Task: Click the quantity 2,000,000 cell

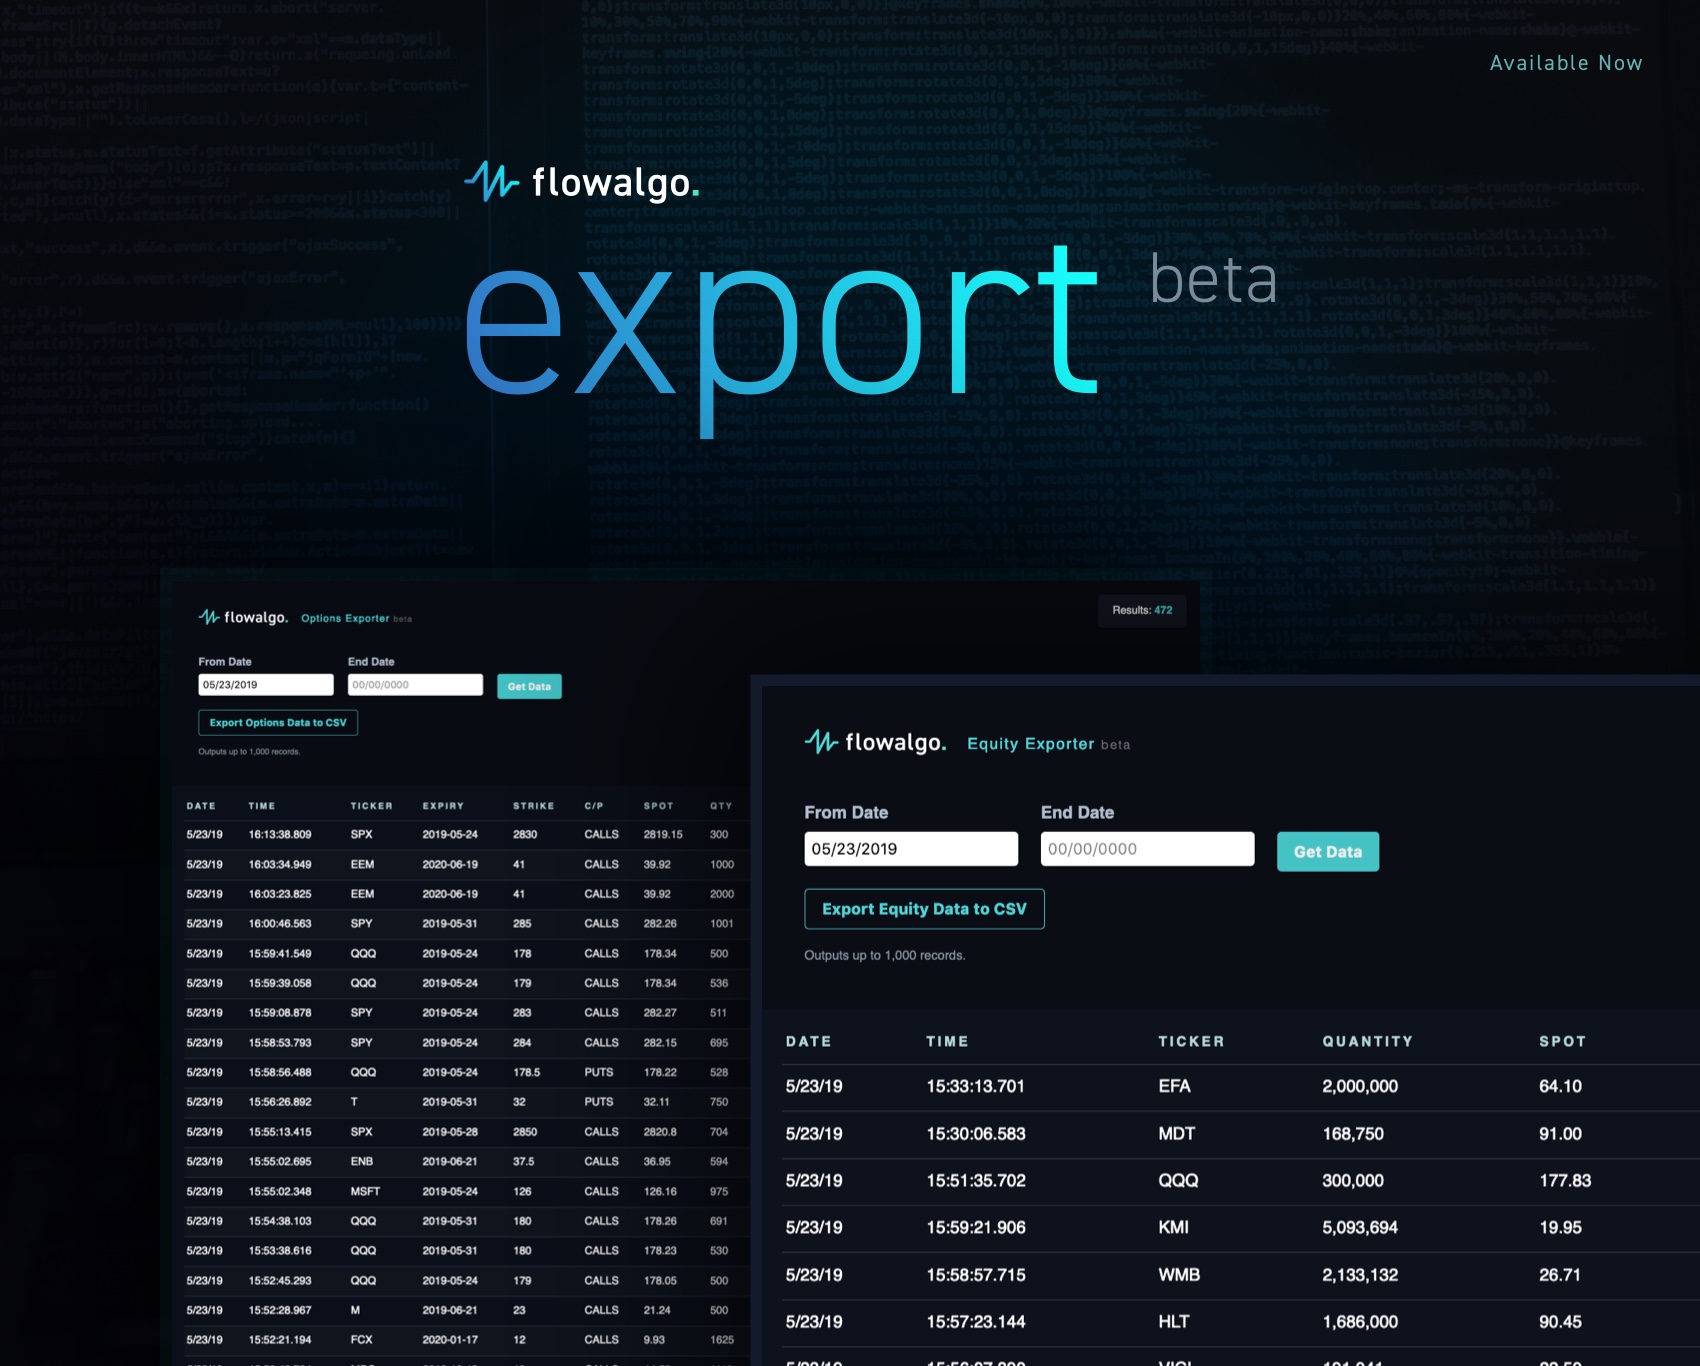Action: click(1360, 1086)
